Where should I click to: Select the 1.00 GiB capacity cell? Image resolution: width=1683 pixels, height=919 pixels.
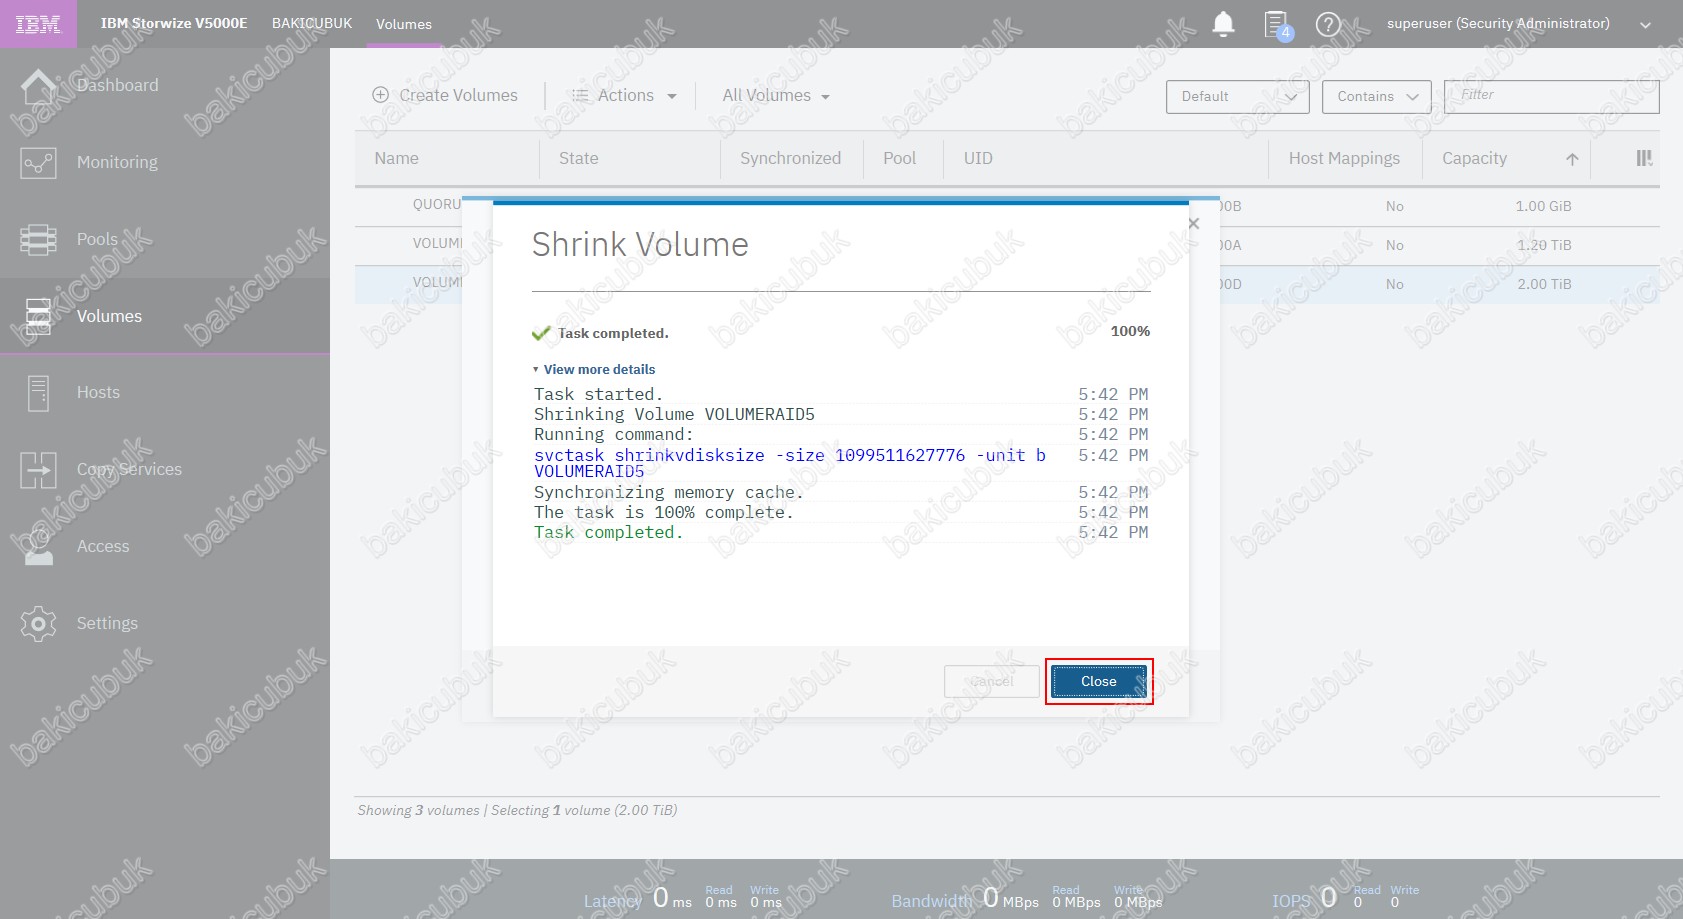coord(1543,206)
